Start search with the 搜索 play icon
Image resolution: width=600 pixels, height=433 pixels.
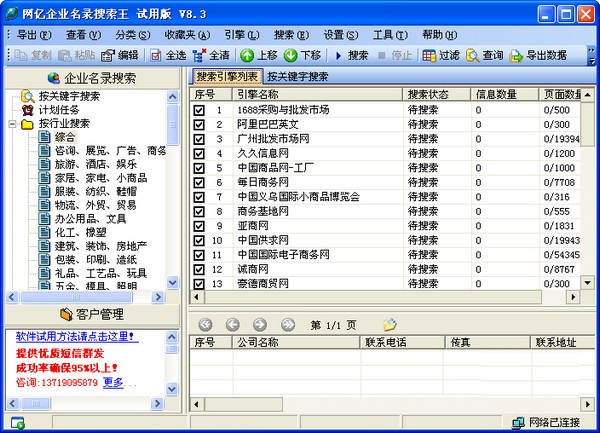click(x=338, y=56)
